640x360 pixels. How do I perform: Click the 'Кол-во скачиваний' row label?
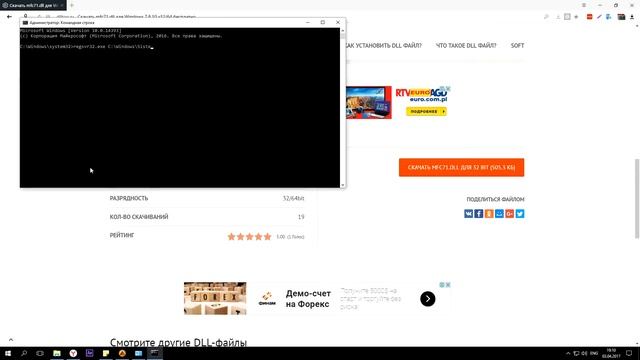tap(139, 217)
